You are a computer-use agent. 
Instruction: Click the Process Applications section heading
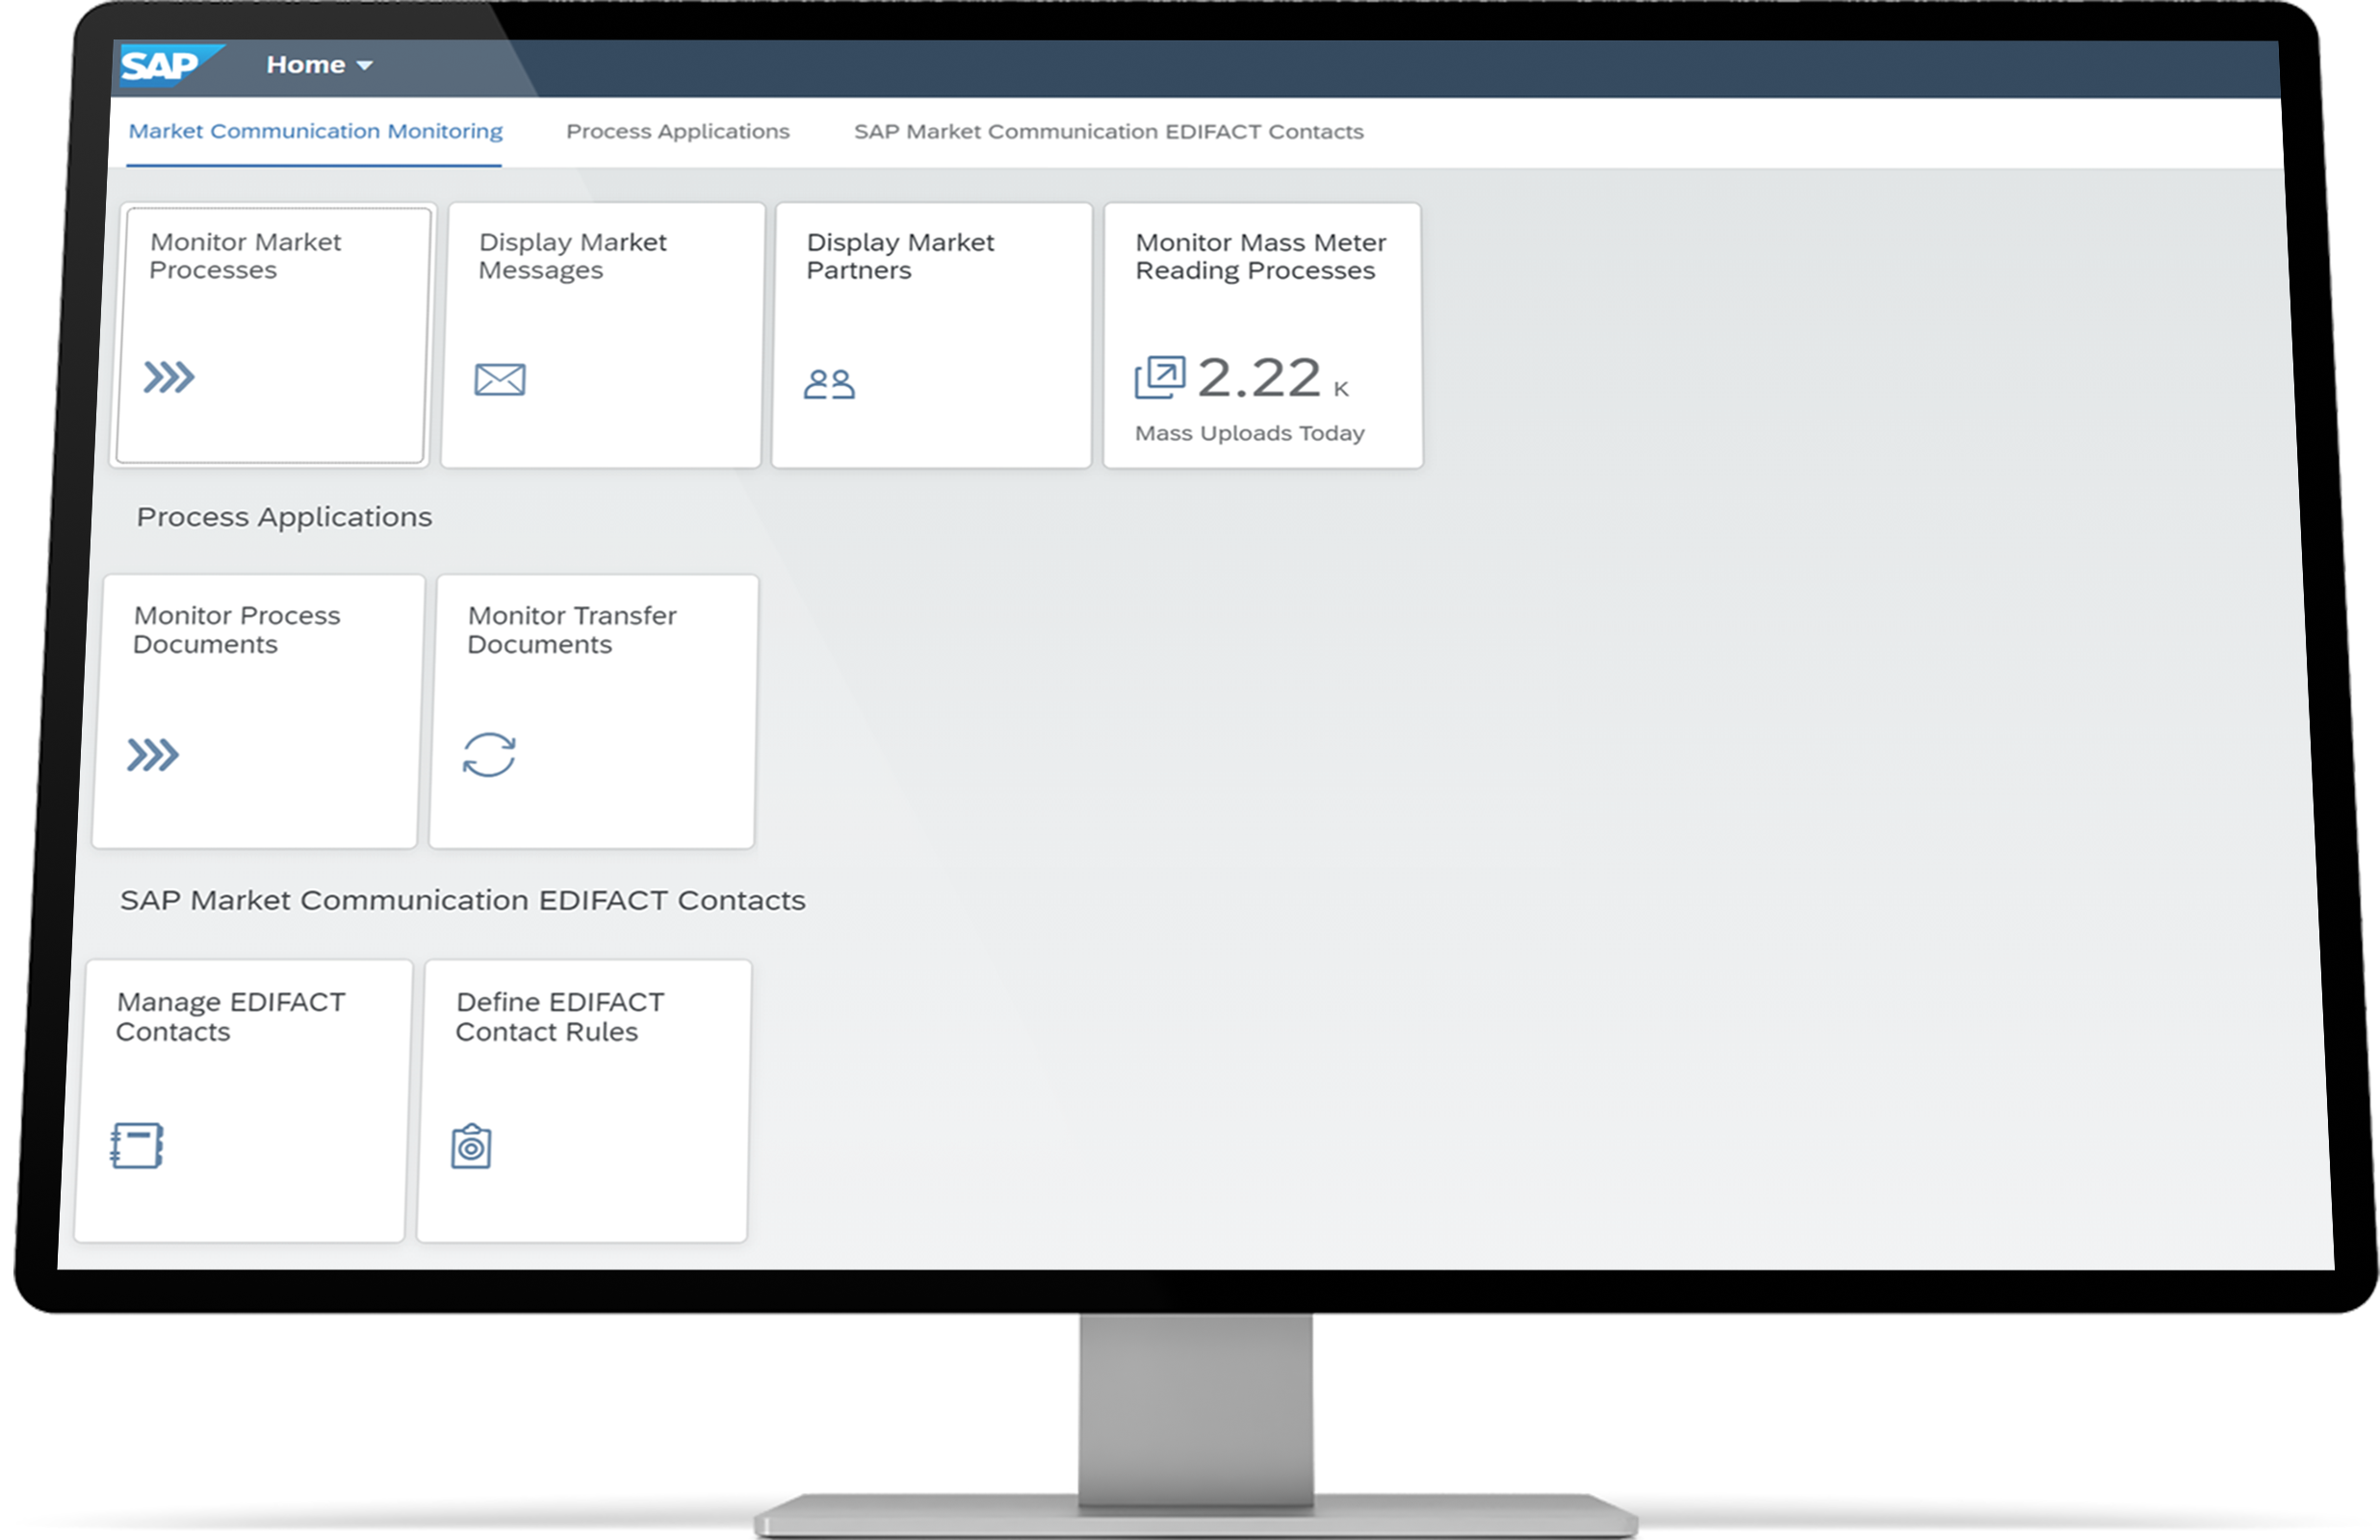pos(284,517)
